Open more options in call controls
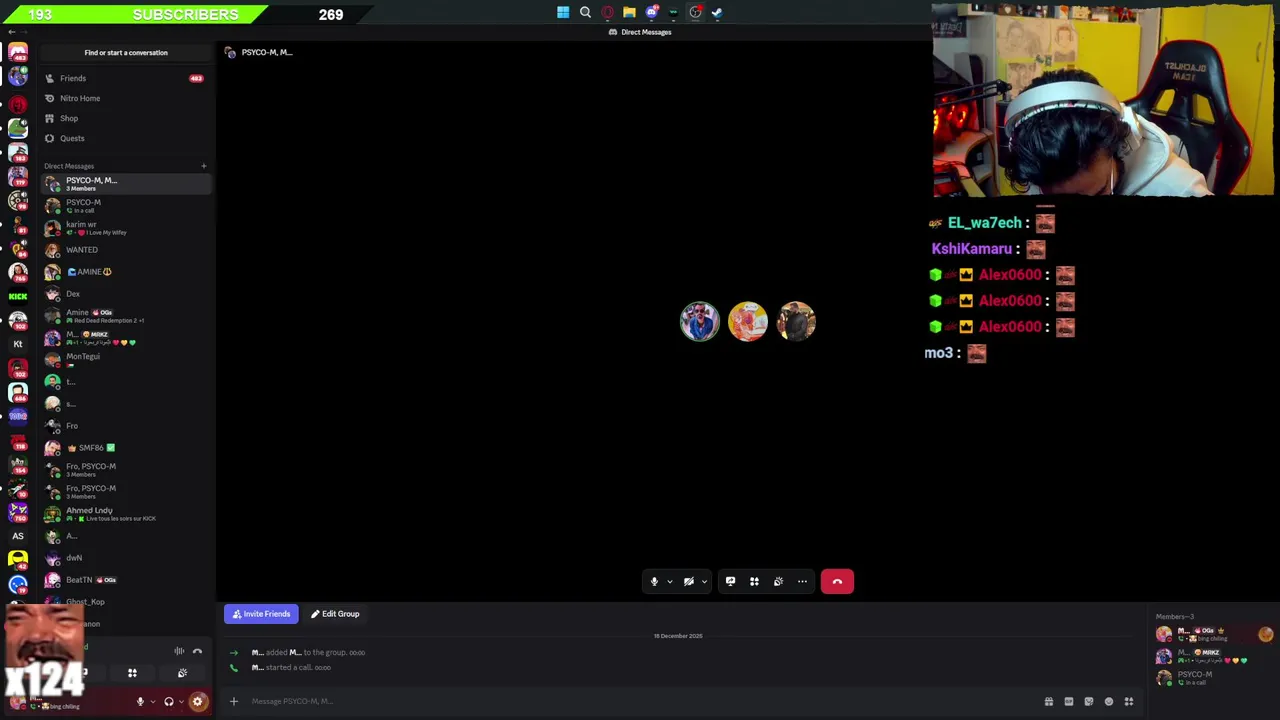Viewport: 1280px width, 720px height. pyautogui.click(x=802, y=581)
